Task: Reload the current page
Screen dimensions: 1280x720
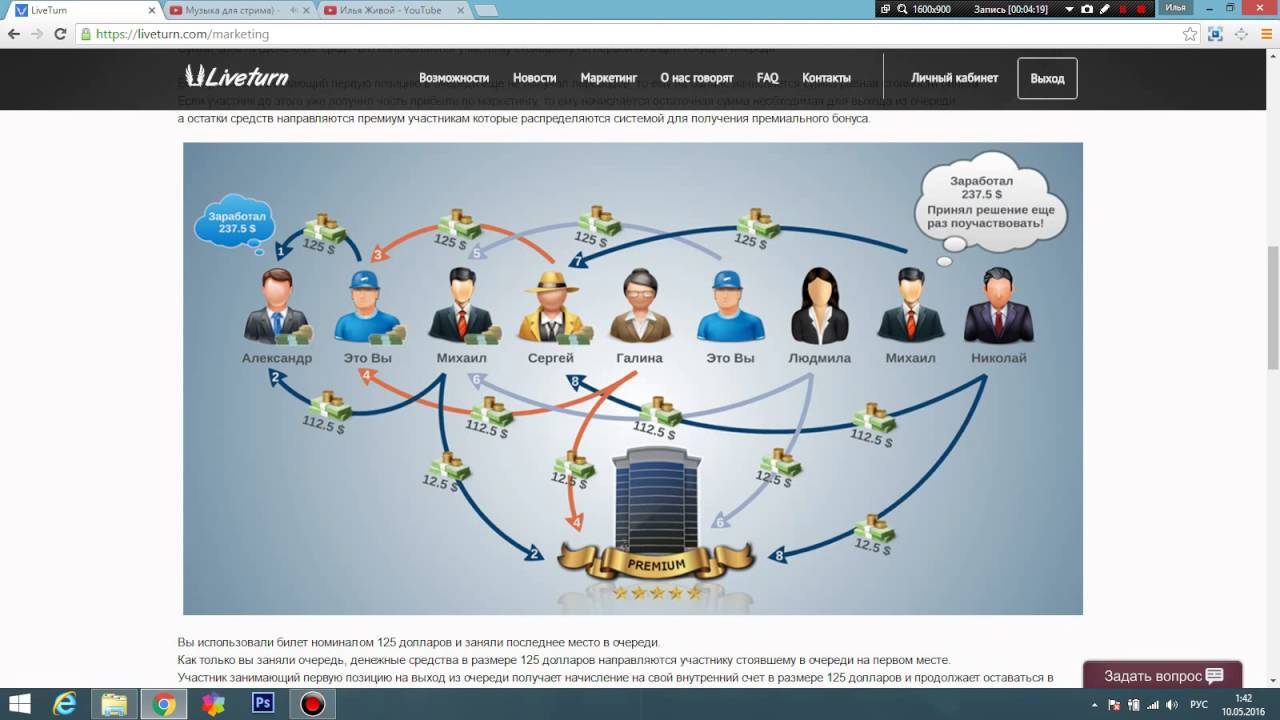Action: tap(60, 33)
